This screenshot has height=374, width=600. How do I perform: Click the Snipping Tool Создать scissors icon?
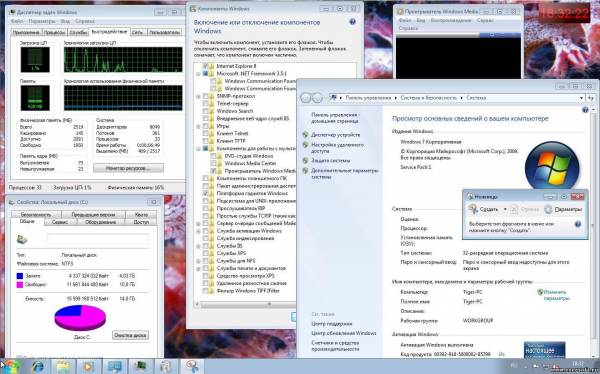[473, 209]
